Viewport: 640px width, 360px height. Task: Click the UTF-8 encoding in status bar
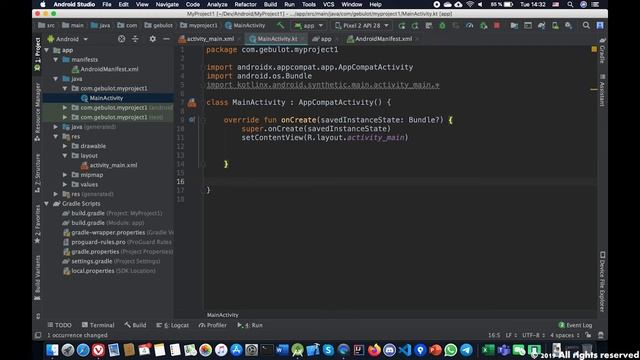click(x=534, y=335)
